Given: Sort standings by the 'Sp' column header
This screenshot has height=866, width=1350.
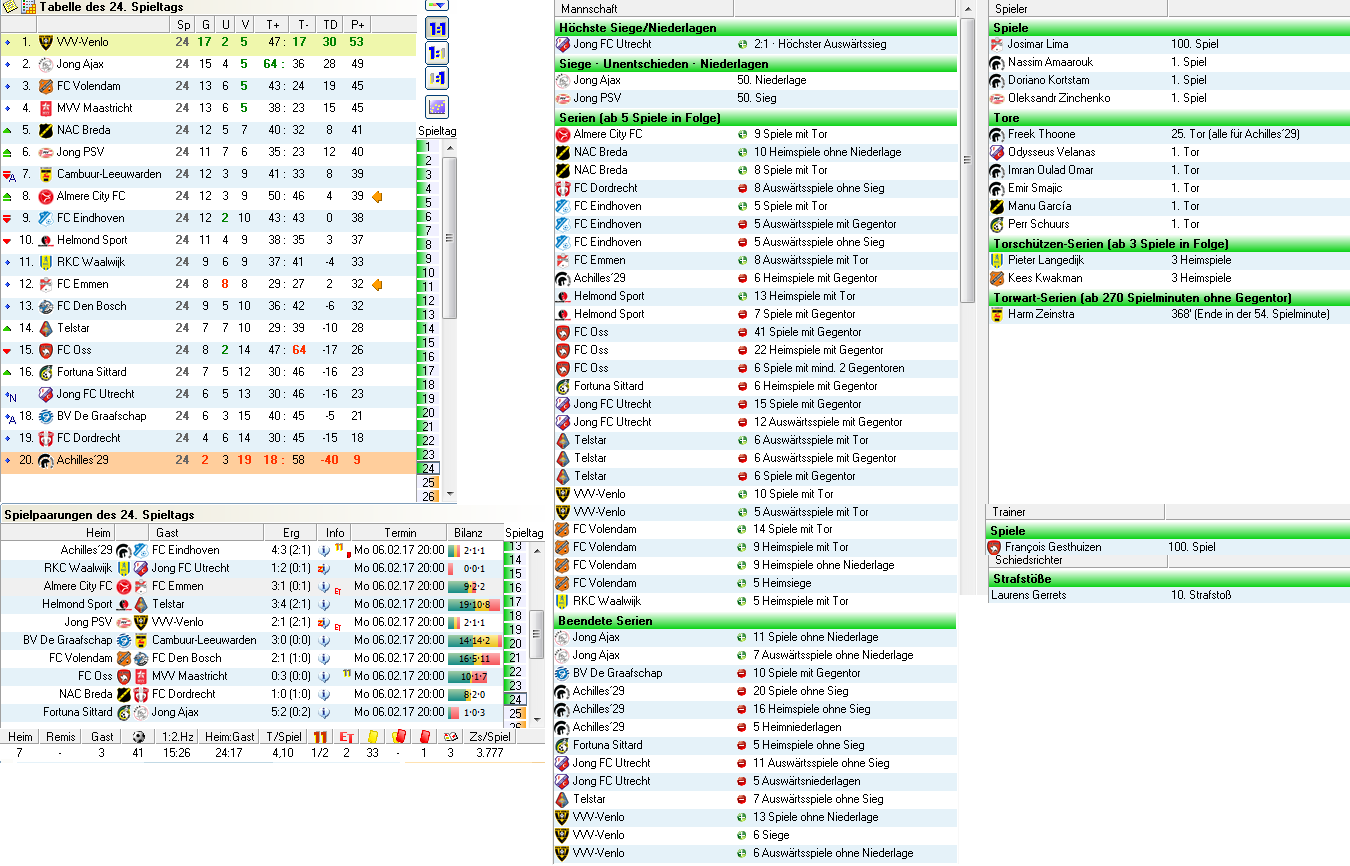Looking at the screenshot, I should click(x=182, y=24).
